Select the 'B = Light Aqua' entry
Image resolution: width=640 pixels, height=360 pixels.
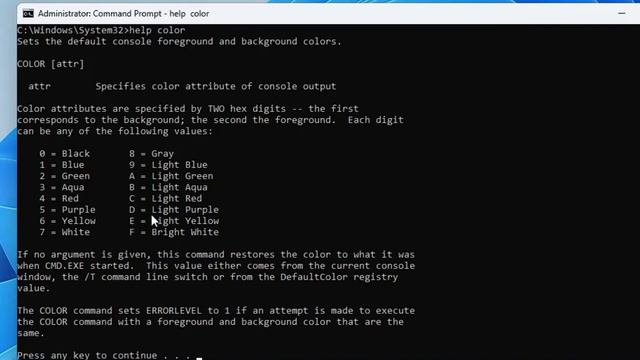tap(168, 187)
